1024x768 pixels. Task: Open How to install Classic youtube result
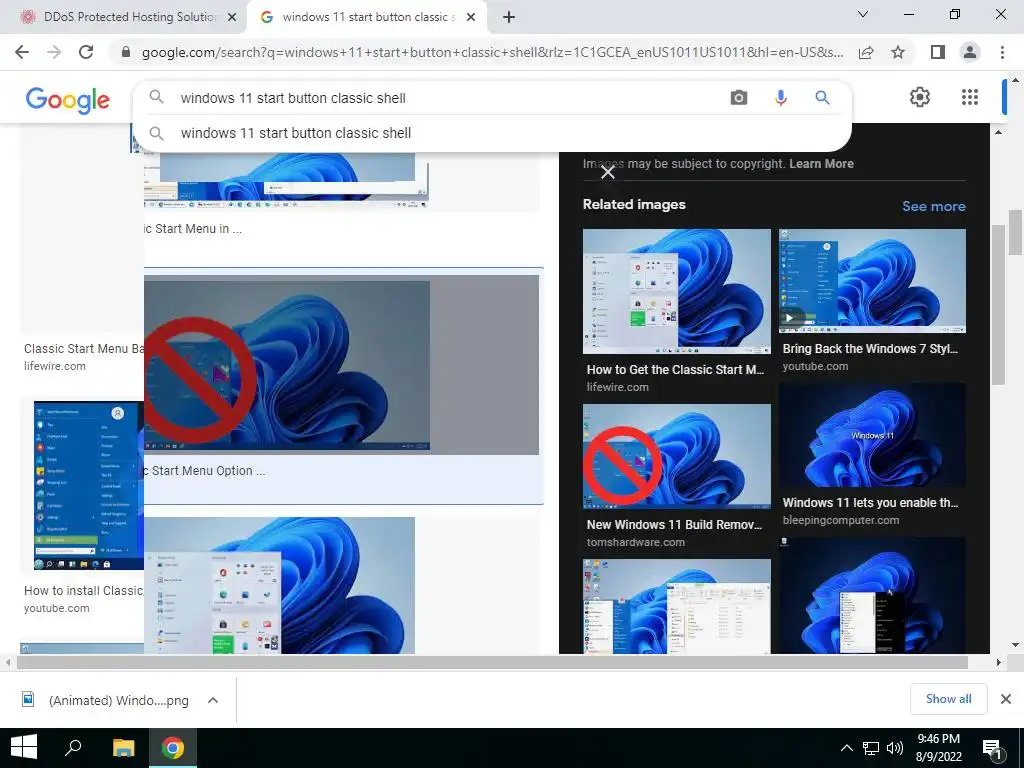coord(84,590)
